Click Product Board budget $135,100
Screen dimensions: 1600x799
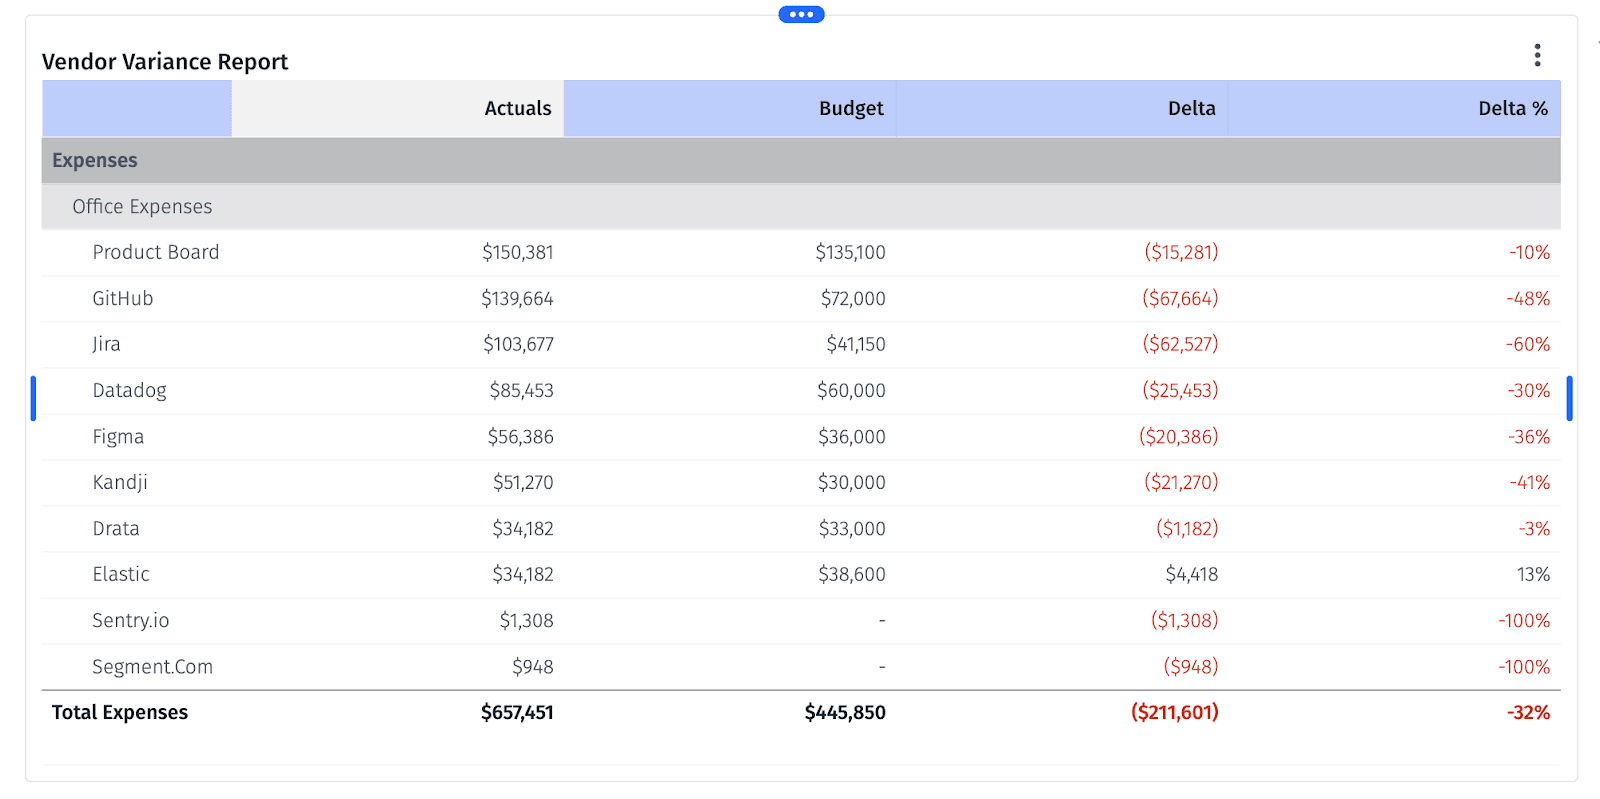pyautogui.click(x=850, y=252)
